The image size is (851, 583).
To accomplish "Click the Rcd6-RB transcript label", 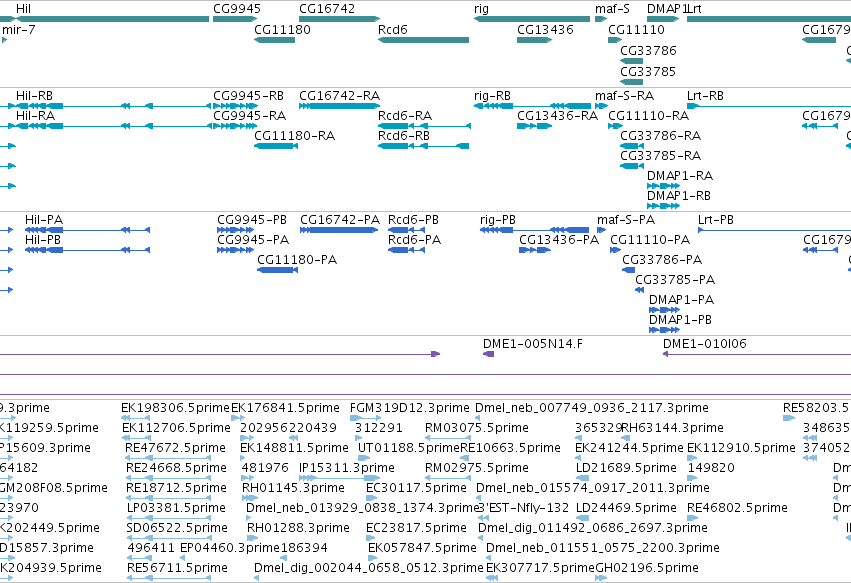I will click(404, 136).
